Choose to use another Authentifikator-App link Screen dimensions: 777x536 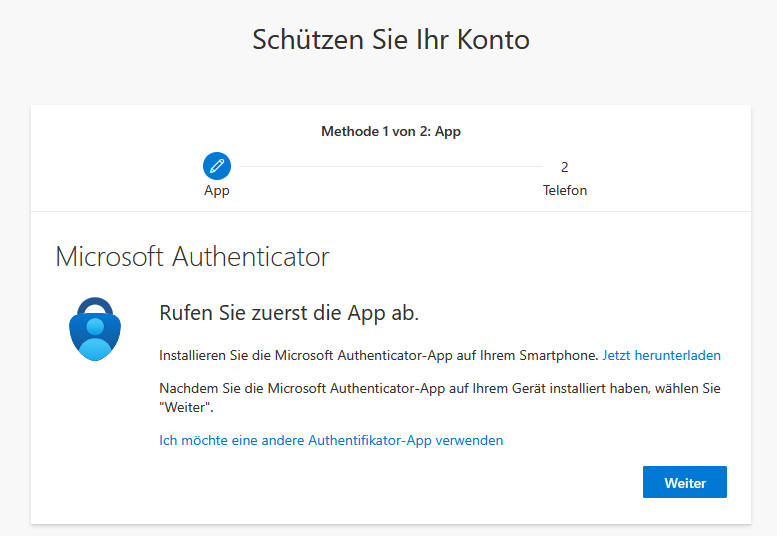[x=331, y=440]
